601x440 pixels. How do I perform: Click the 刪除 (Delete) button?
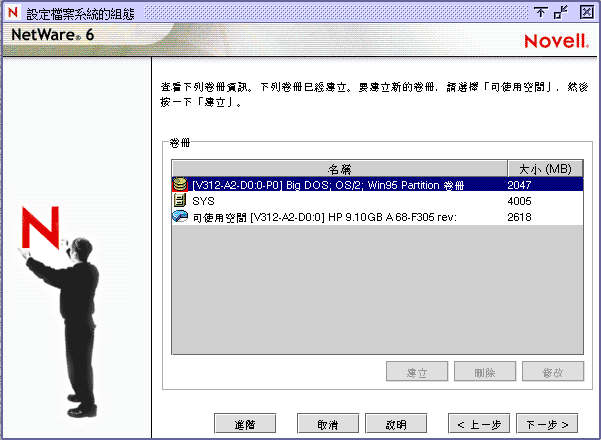point(485,371)
